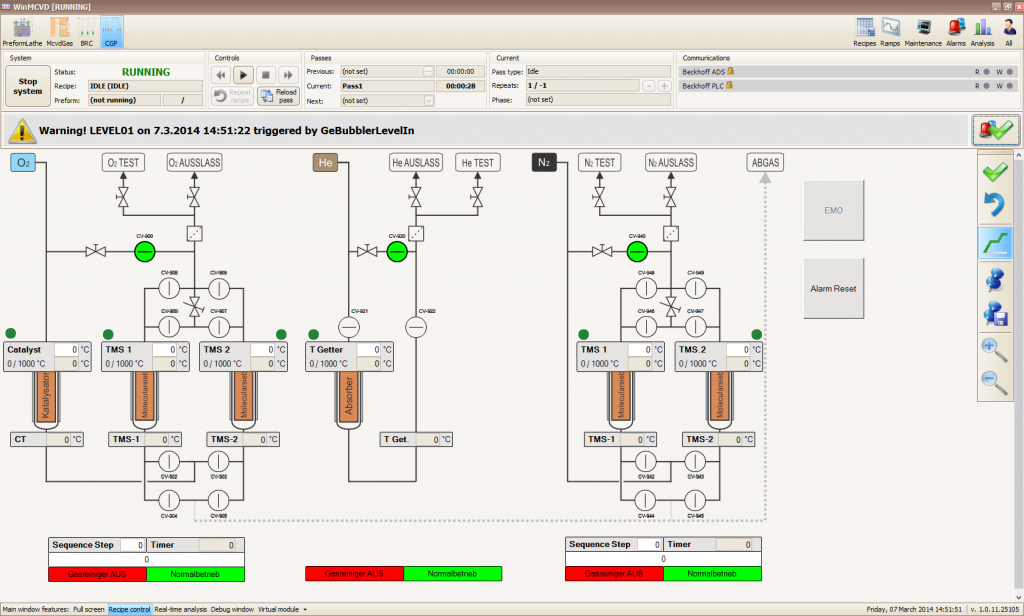Expand the Next pass dropdown

(x=429, y=101)
